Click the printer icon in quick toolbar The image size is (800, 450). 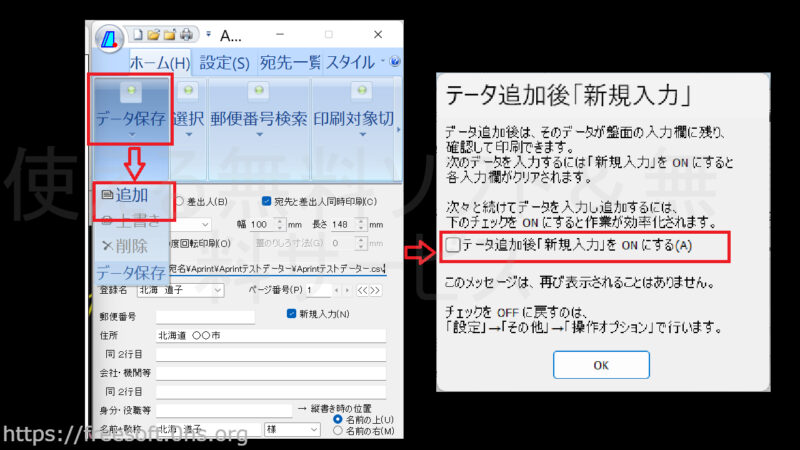[185, 35]
